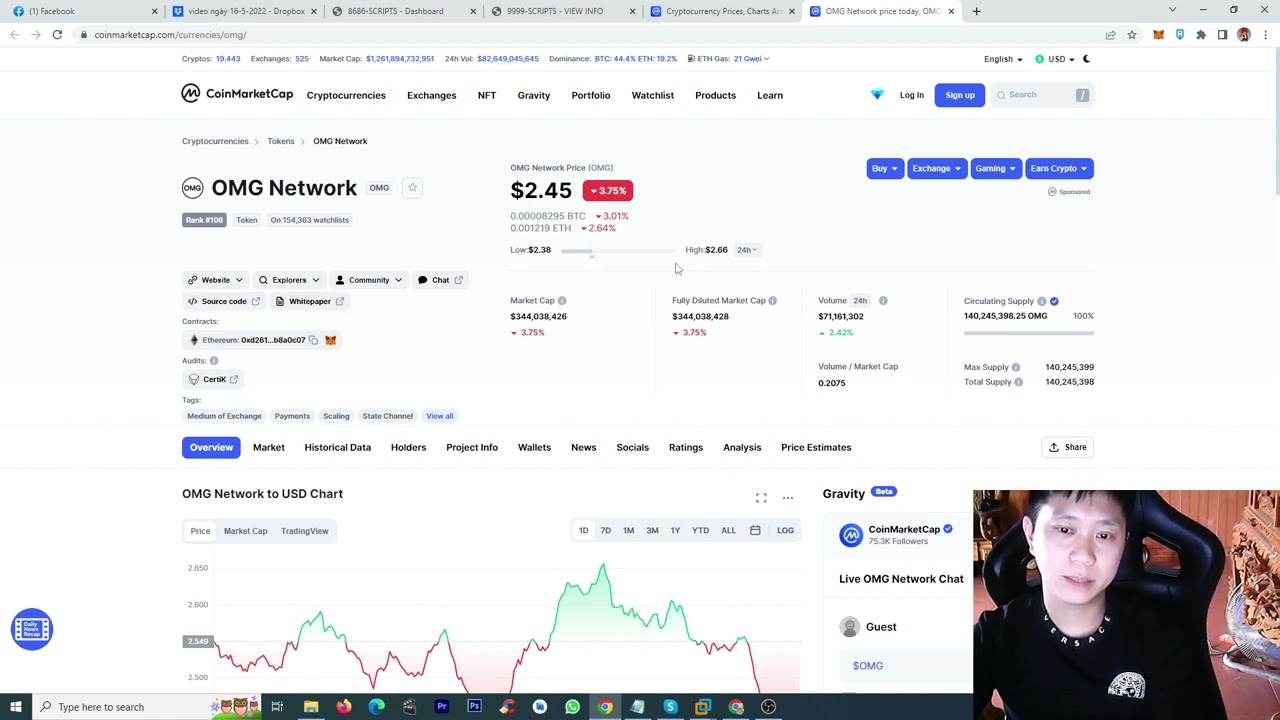Toggle dark mode with the moon icon
The height and width of the screenshot is (720, 1280).
pos(1086,59)
